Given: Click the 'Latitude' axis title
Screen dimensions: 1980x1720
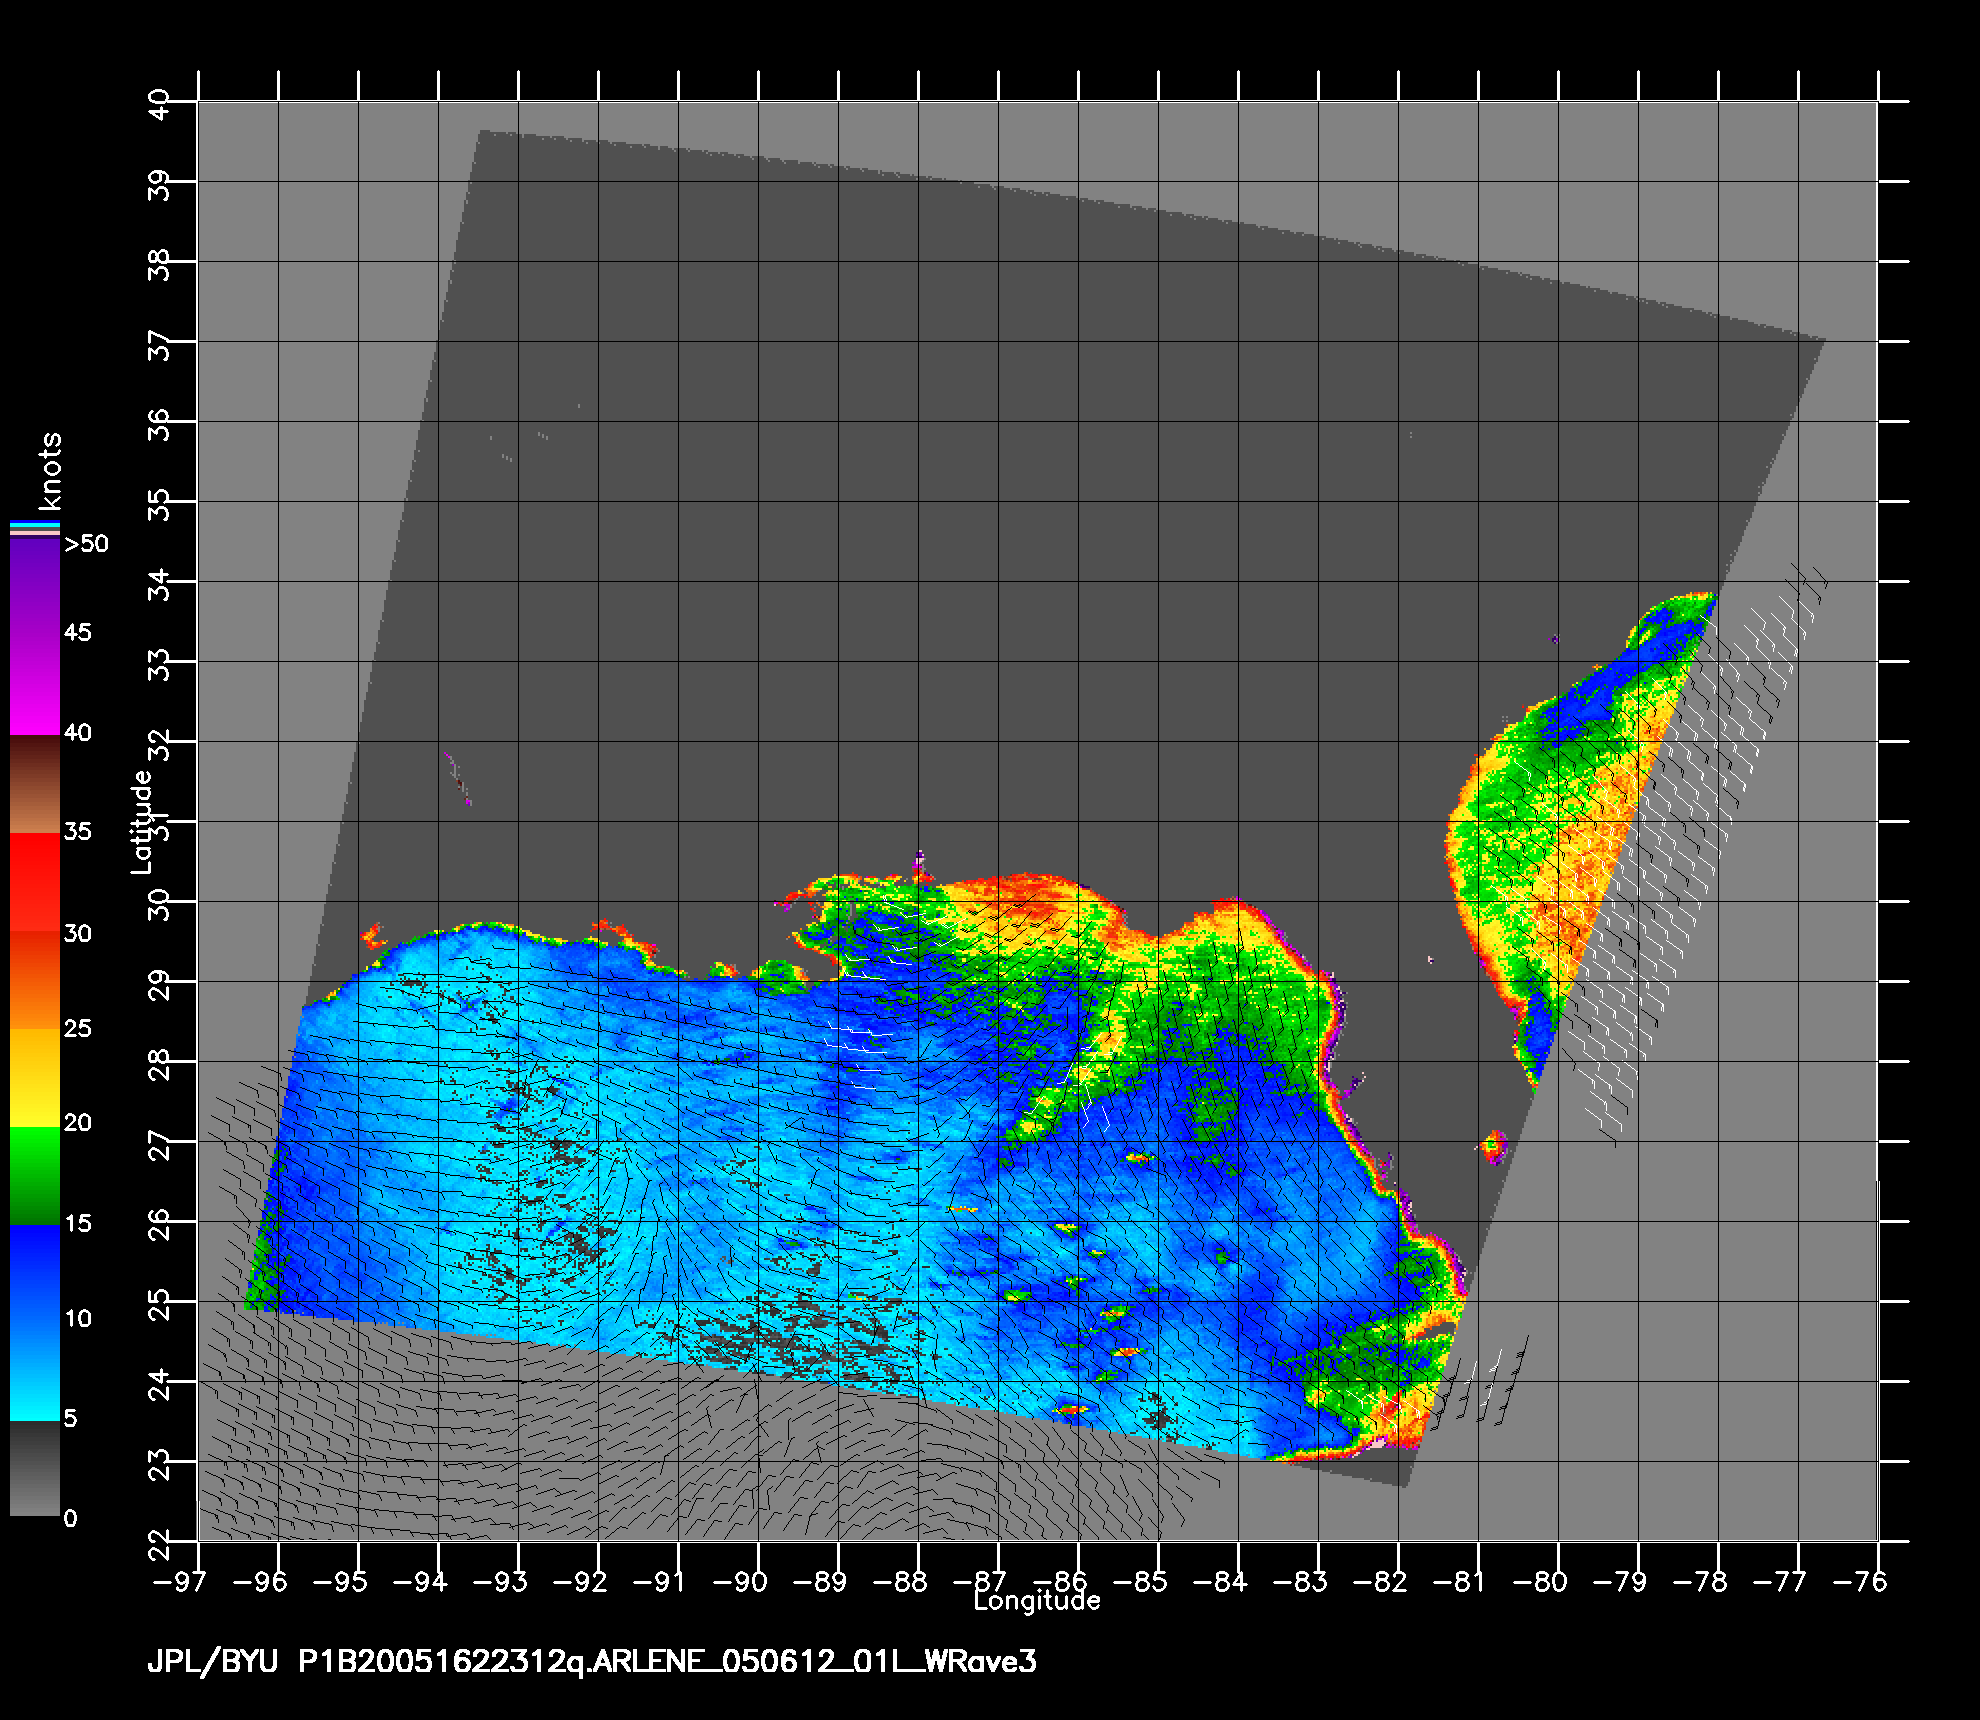Looking at the screenshot, I should (x=142, y=821).
